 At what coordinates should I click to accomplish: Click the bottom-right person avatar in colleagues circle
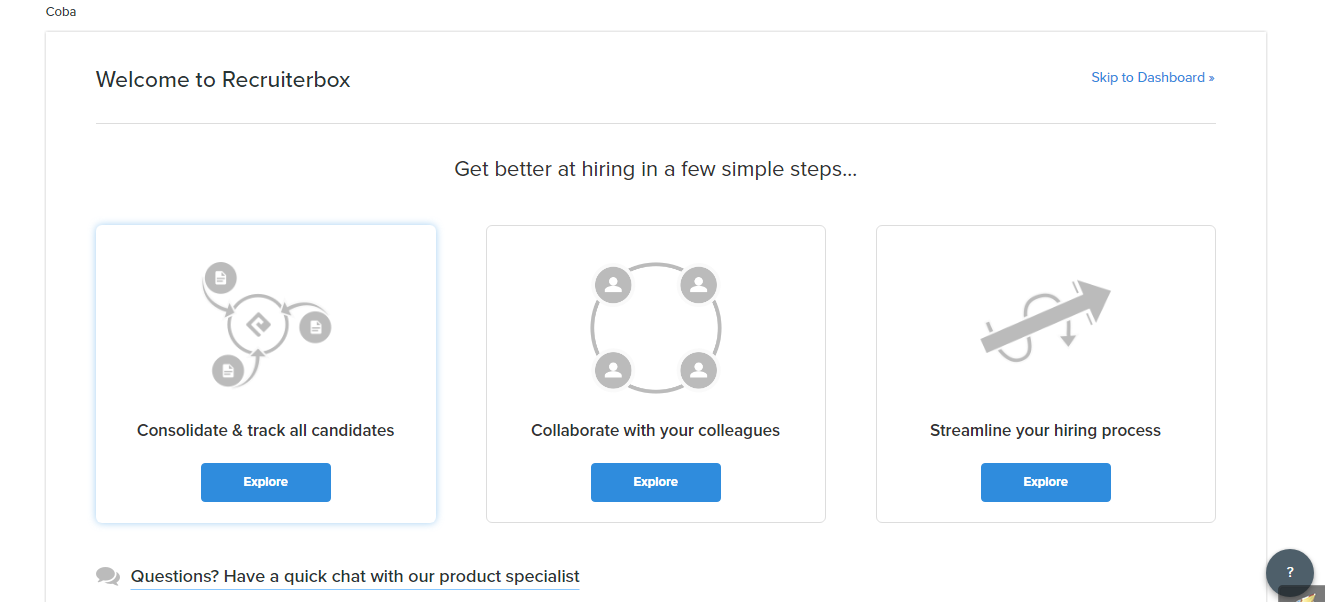click(698, 370)
